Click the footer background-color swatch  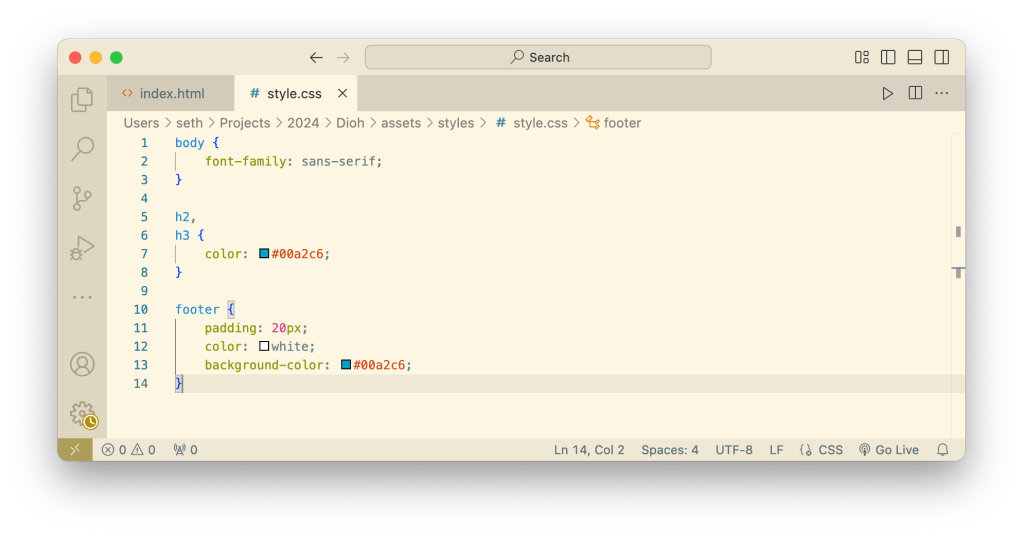coord(346,365)
